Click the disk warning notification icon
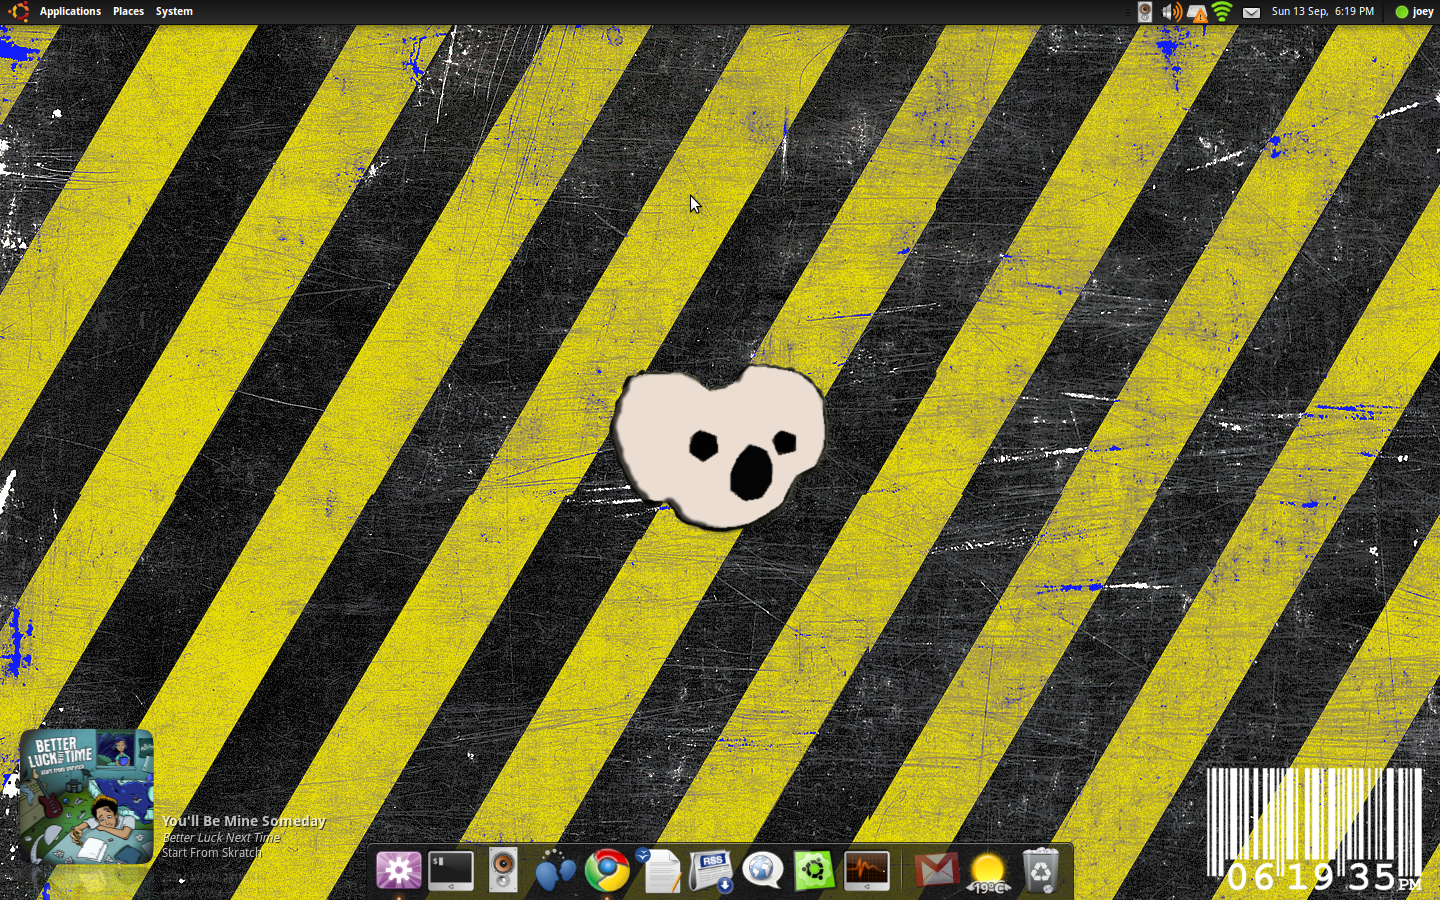Screen dimensions: 1440x900 click(1197, 13)
